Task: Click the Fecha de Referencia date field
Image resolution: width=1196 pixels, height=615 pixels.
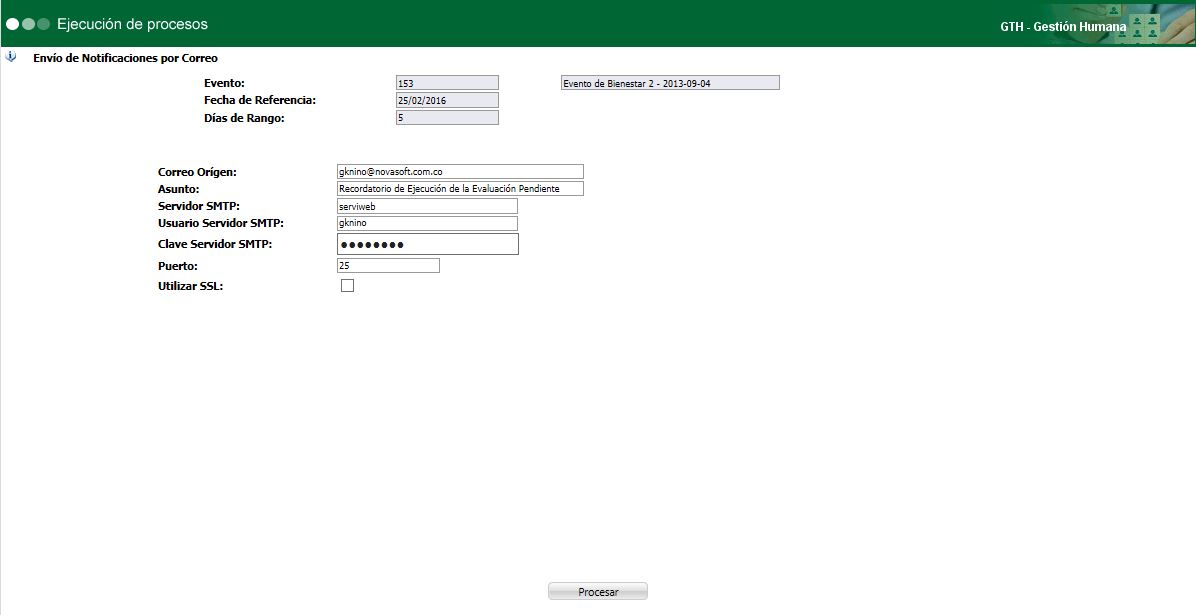Action: click(447, 100)
